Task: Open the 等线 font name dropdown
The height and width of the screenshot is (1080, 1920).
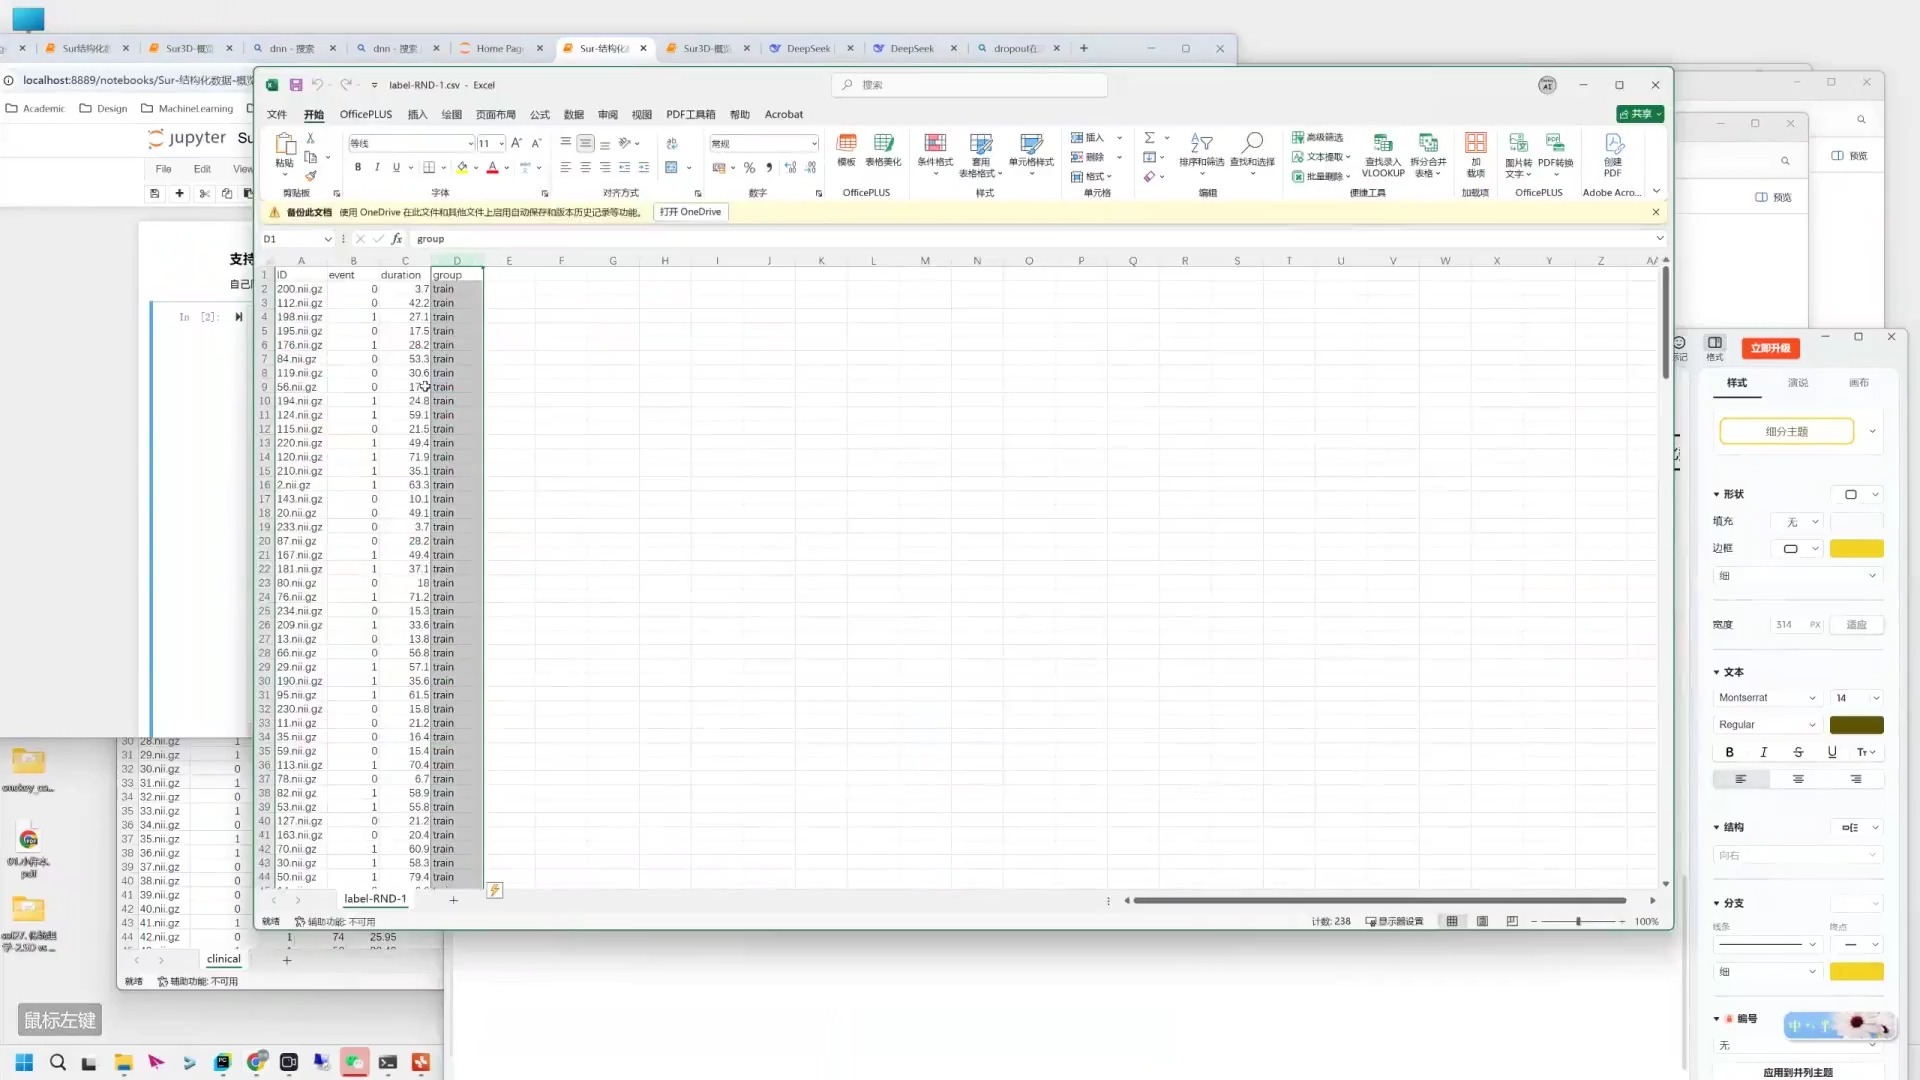Action: [471, 143]
